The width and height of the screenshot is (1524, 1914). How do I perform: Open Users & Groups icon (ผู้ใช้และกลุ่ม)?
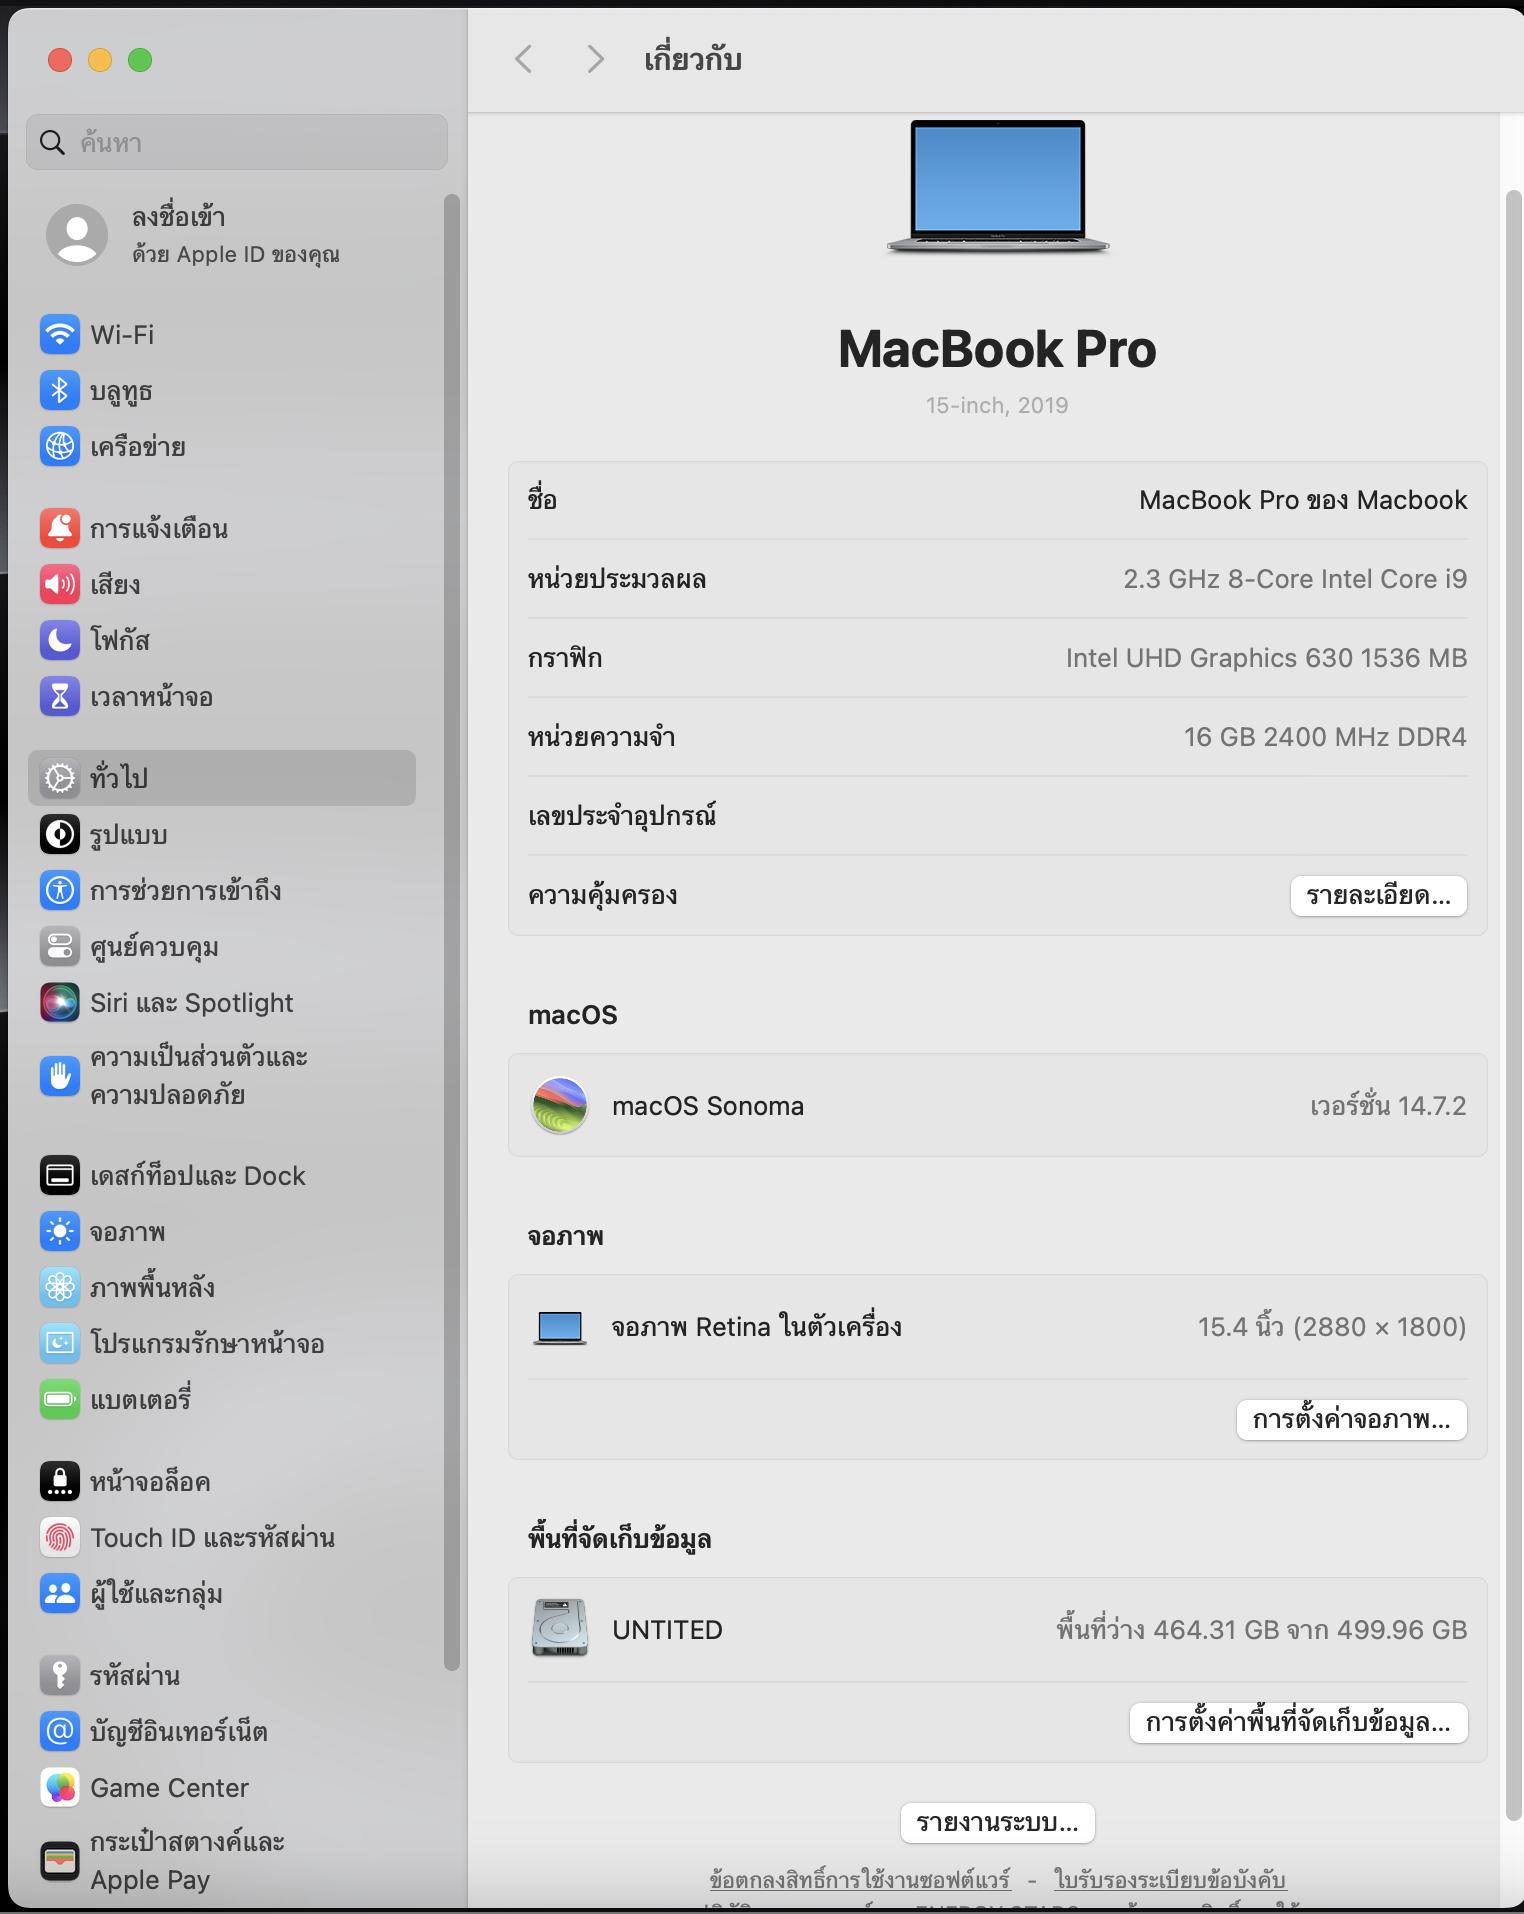tap(60, 1593)
